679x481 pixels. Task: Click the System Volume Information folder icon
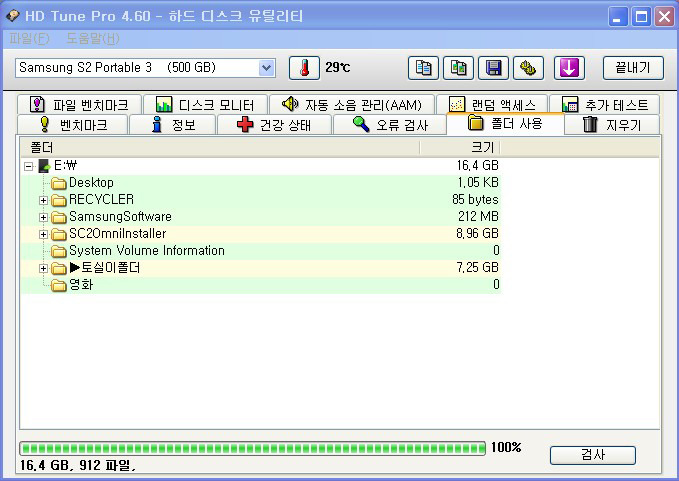(x=58, y=251)
